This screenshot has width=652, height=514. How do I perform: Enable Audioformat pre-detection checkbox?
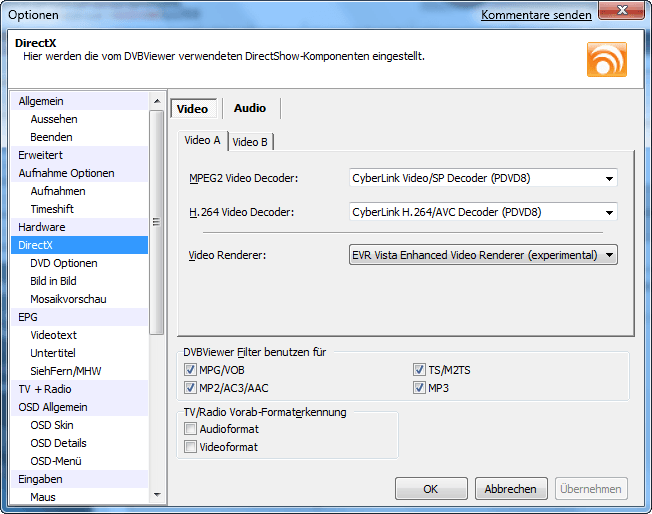coord(190,429)
